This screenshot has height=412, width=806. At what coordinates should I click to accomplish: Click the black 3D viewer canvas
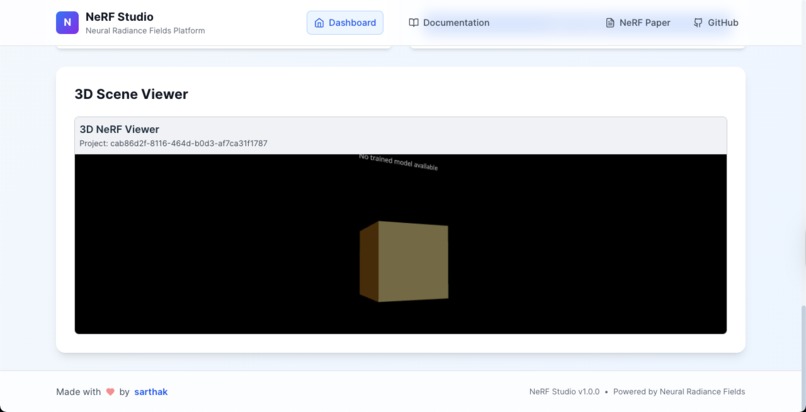coord(400,244)
